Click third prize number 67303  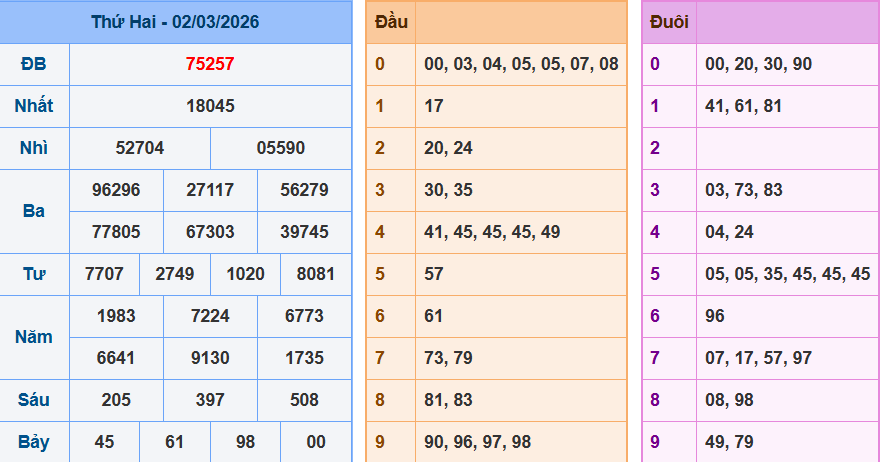coord(210,232)
